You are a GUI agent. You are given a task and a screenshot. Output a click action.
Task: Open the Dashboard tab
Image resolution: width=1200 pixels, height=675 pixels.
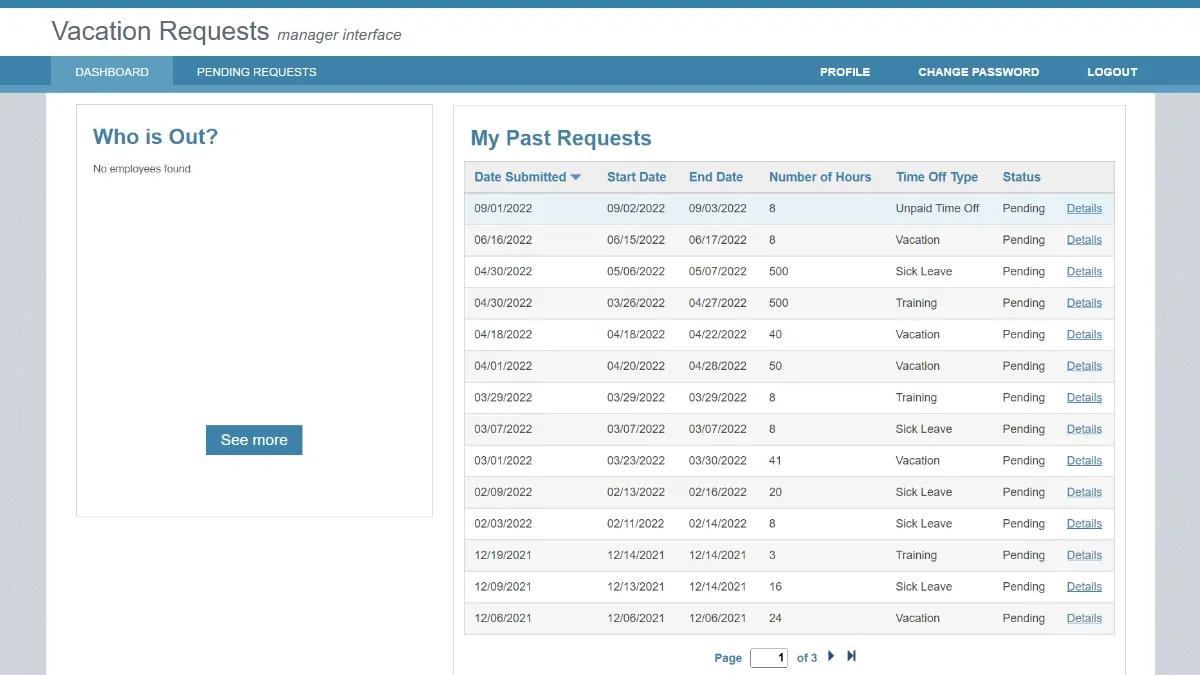tap(112, 72)
